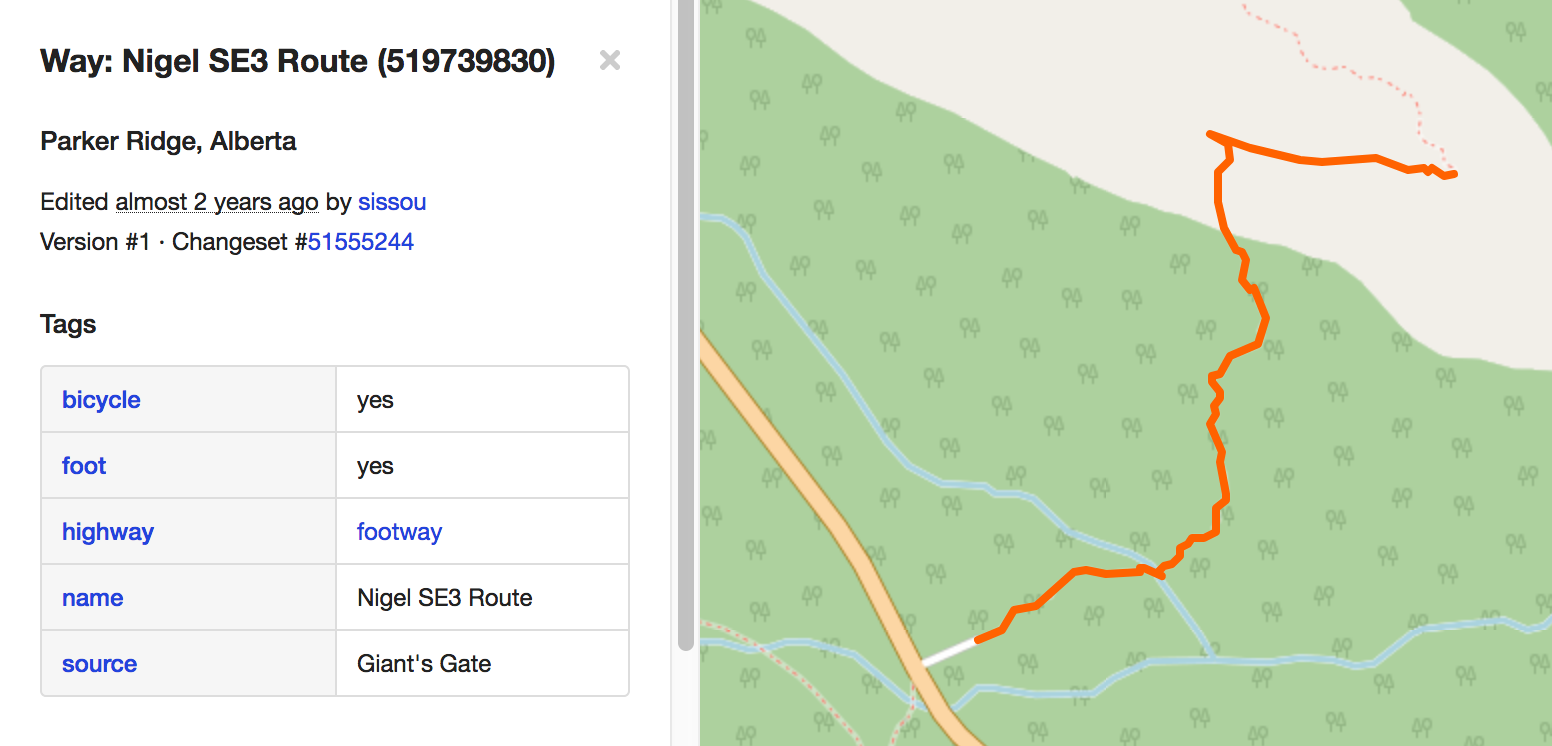Click the Parker Ridge, Alberta text
Image resolution: width=1552 pixels, height=746 pixels.
point(167,141)
